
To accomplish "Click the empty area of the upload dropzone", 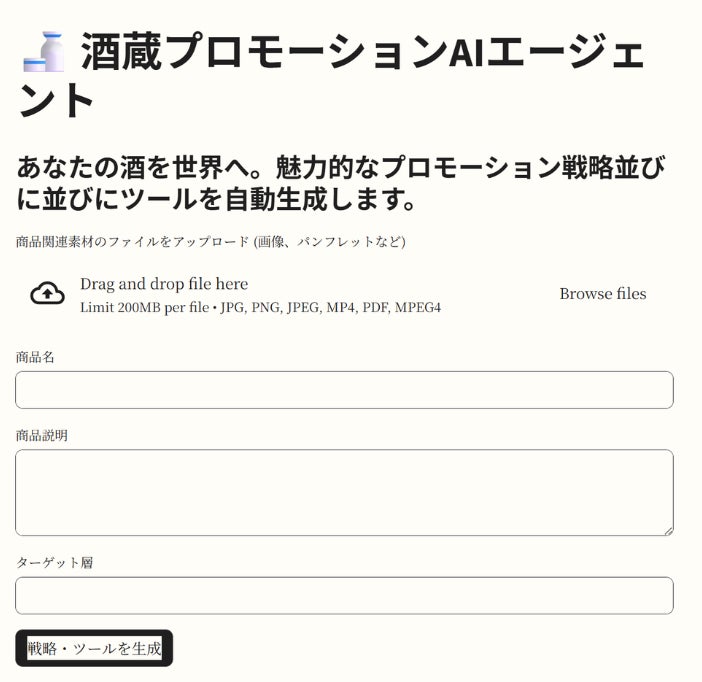I will [x=497, y=294].
